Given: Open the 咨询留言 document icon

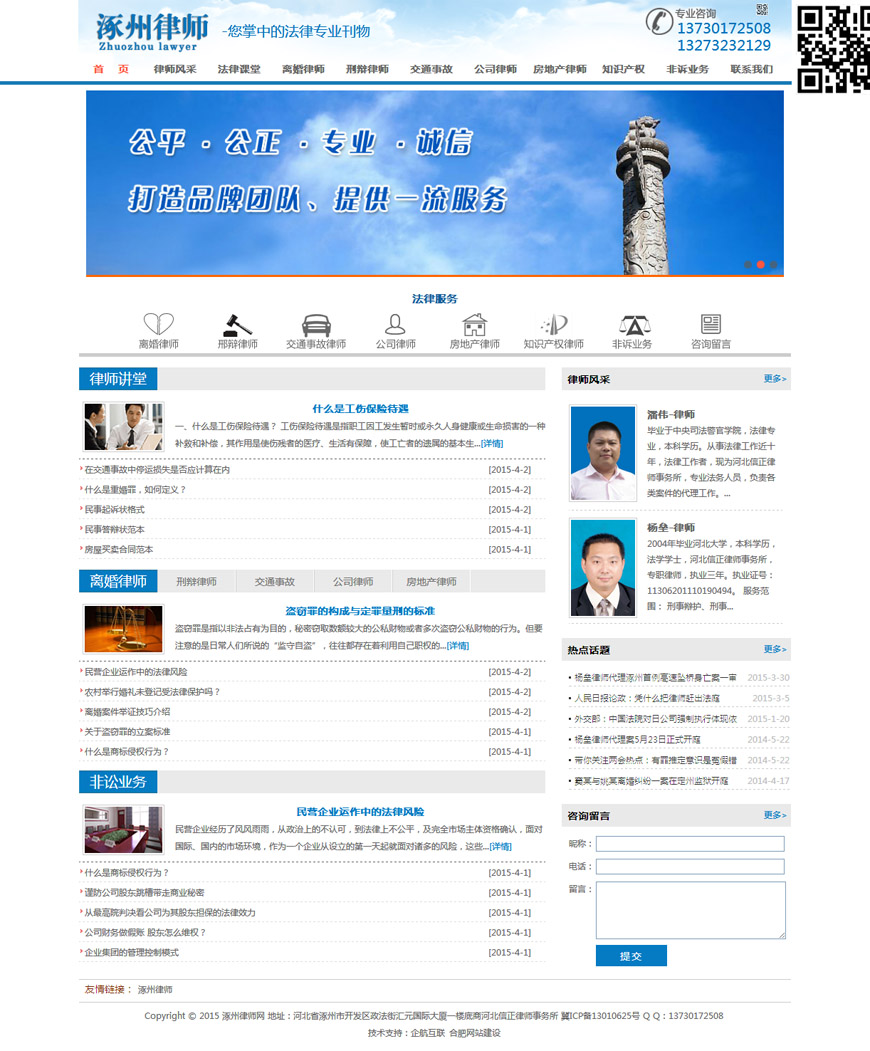Looking at the screenshot, I should click(x=711, y=324).
